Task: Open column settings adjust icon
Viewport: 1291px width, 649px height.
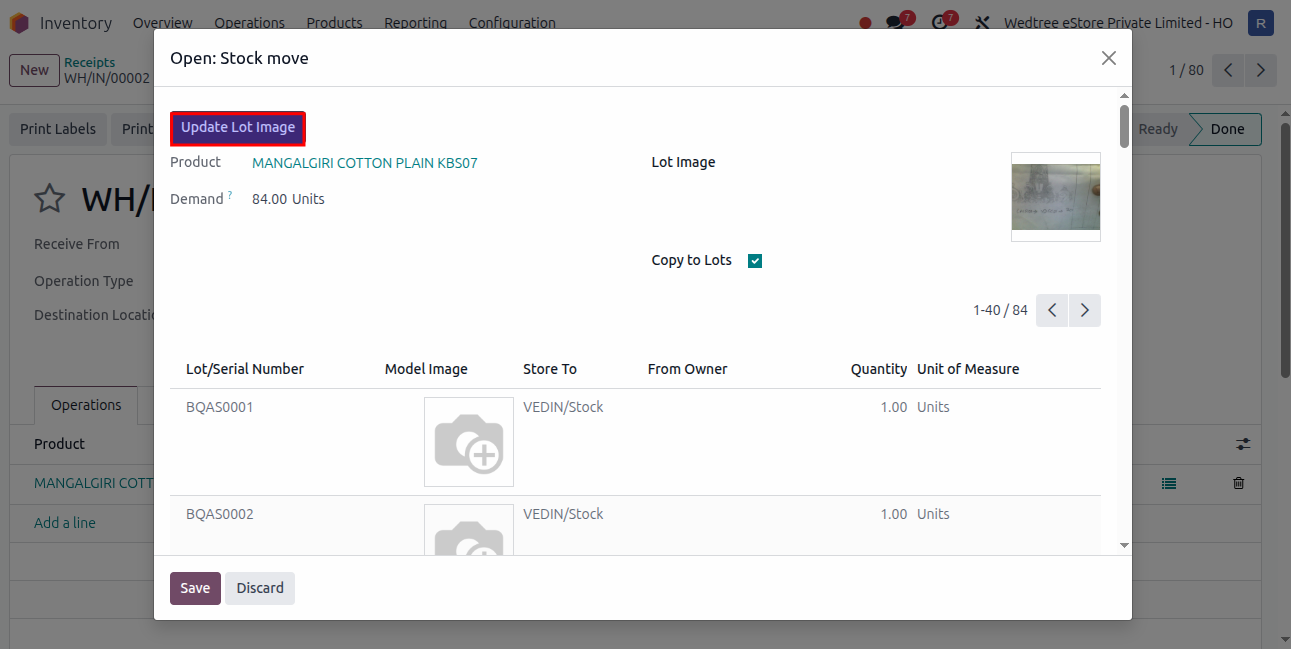Action: (x=1243, y=444)
